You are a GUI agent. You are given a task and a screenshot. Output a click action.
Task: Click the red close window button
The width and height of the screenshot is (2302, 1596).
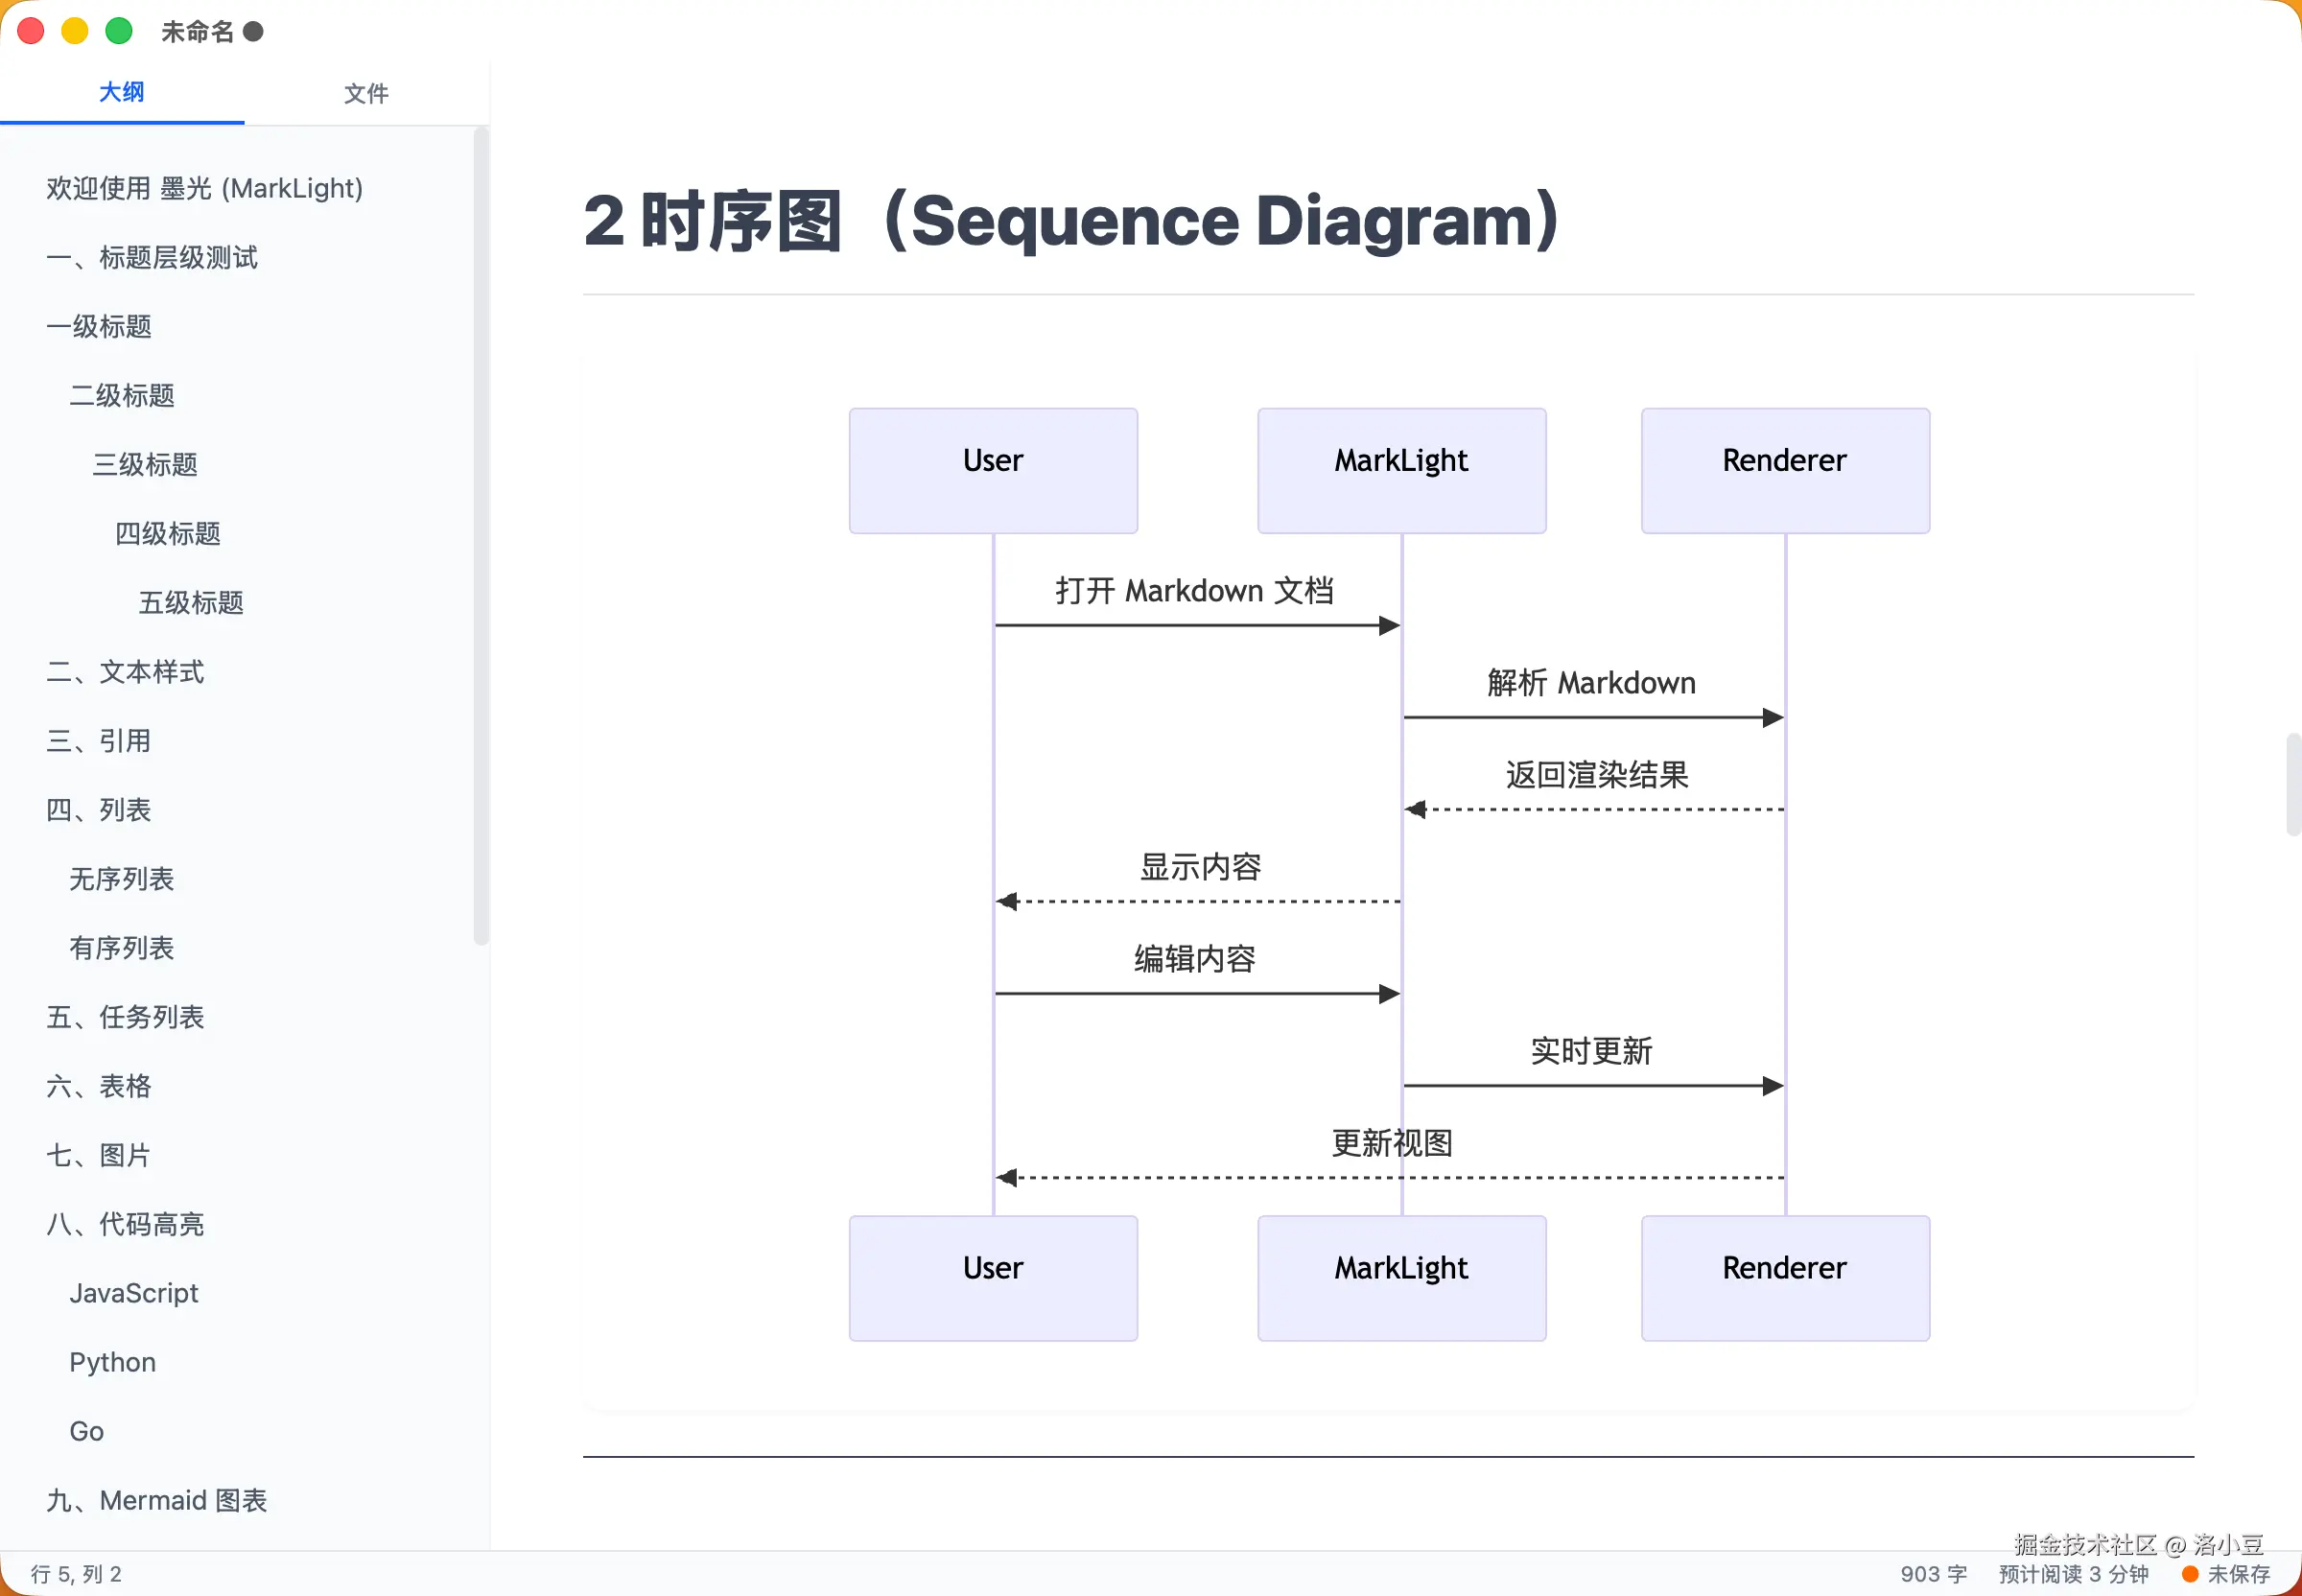[x=31, y=31]
